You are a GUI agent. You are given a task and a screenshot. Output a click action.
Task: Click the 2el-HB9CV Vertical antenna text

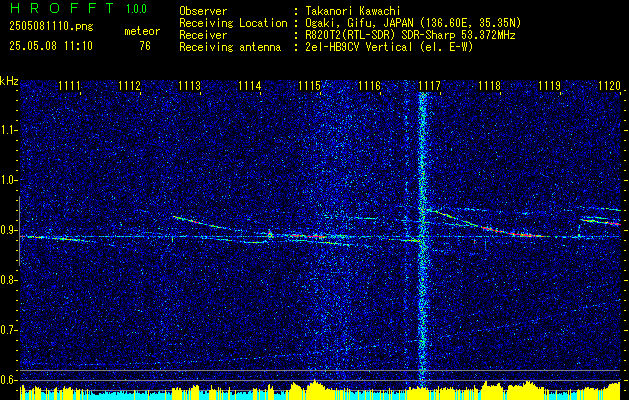coord(389,47)
